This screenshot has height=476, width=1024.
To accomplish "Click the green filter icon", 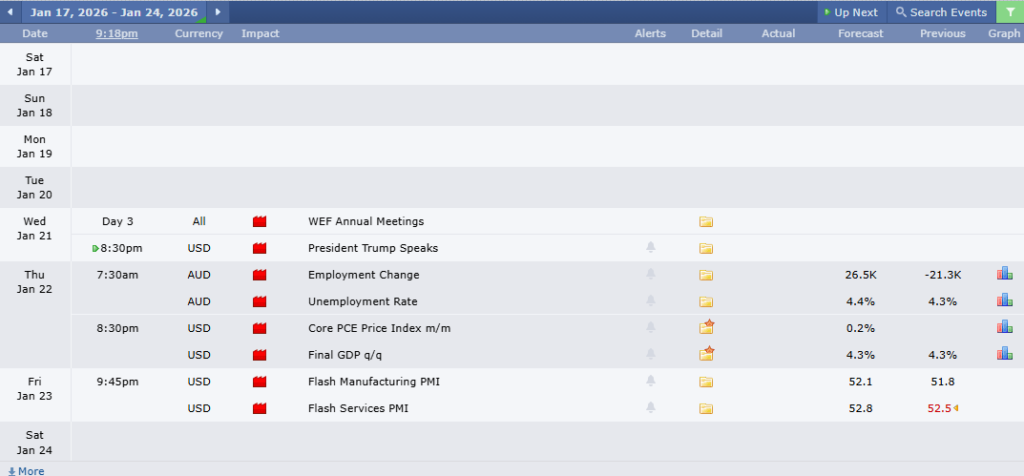I will tap(1009, 12).
